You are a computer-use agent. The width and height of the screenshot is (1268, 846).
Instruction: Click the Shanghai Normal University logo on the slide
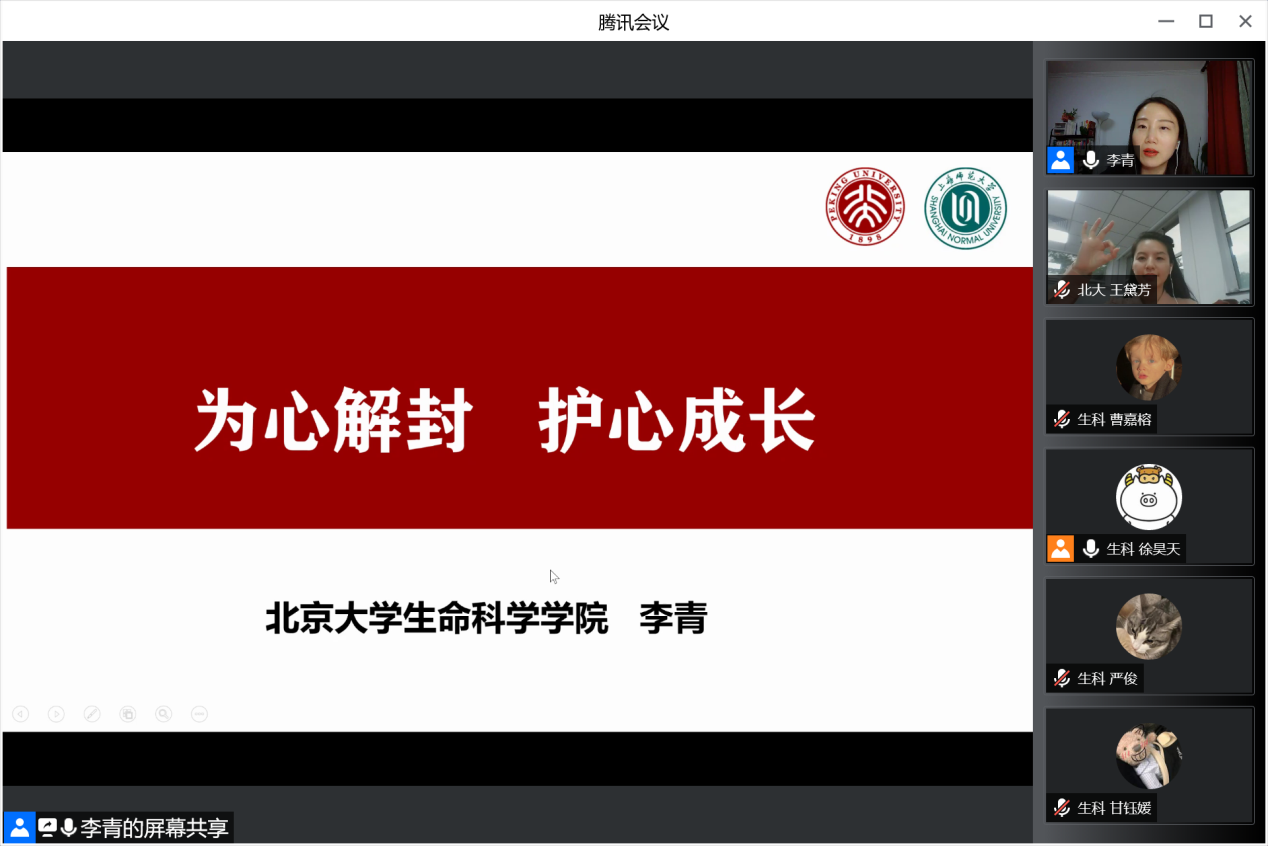click(x=965, y=207)
